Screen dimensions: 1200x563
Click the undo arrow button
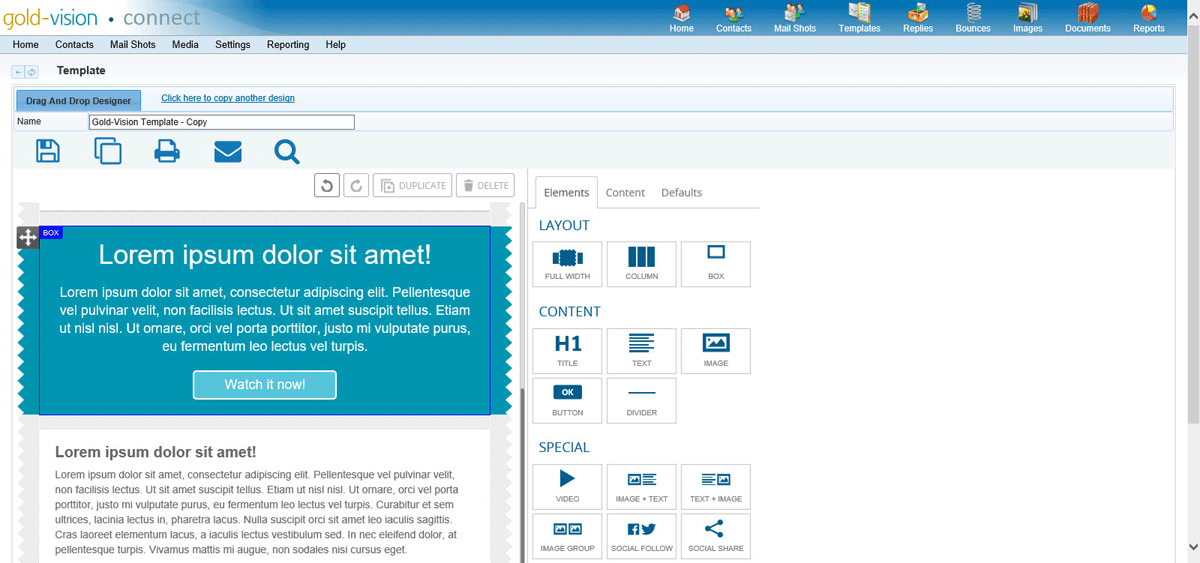[x=327, y=185]
